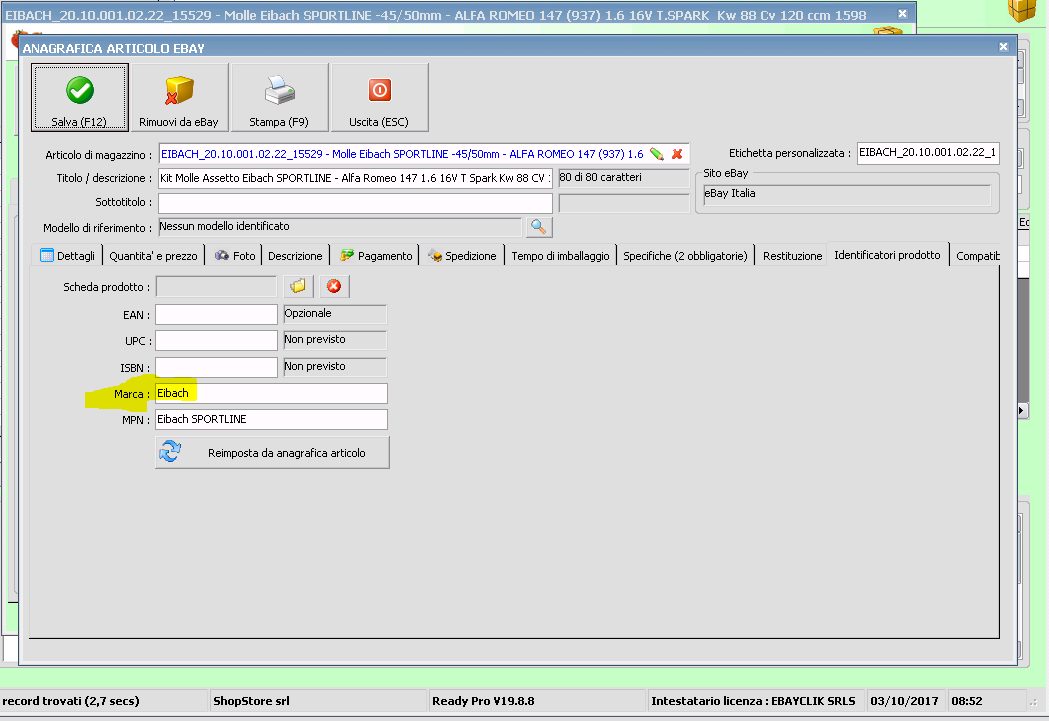
Task: Print with Stampa (F9) button
Action: 279,98
